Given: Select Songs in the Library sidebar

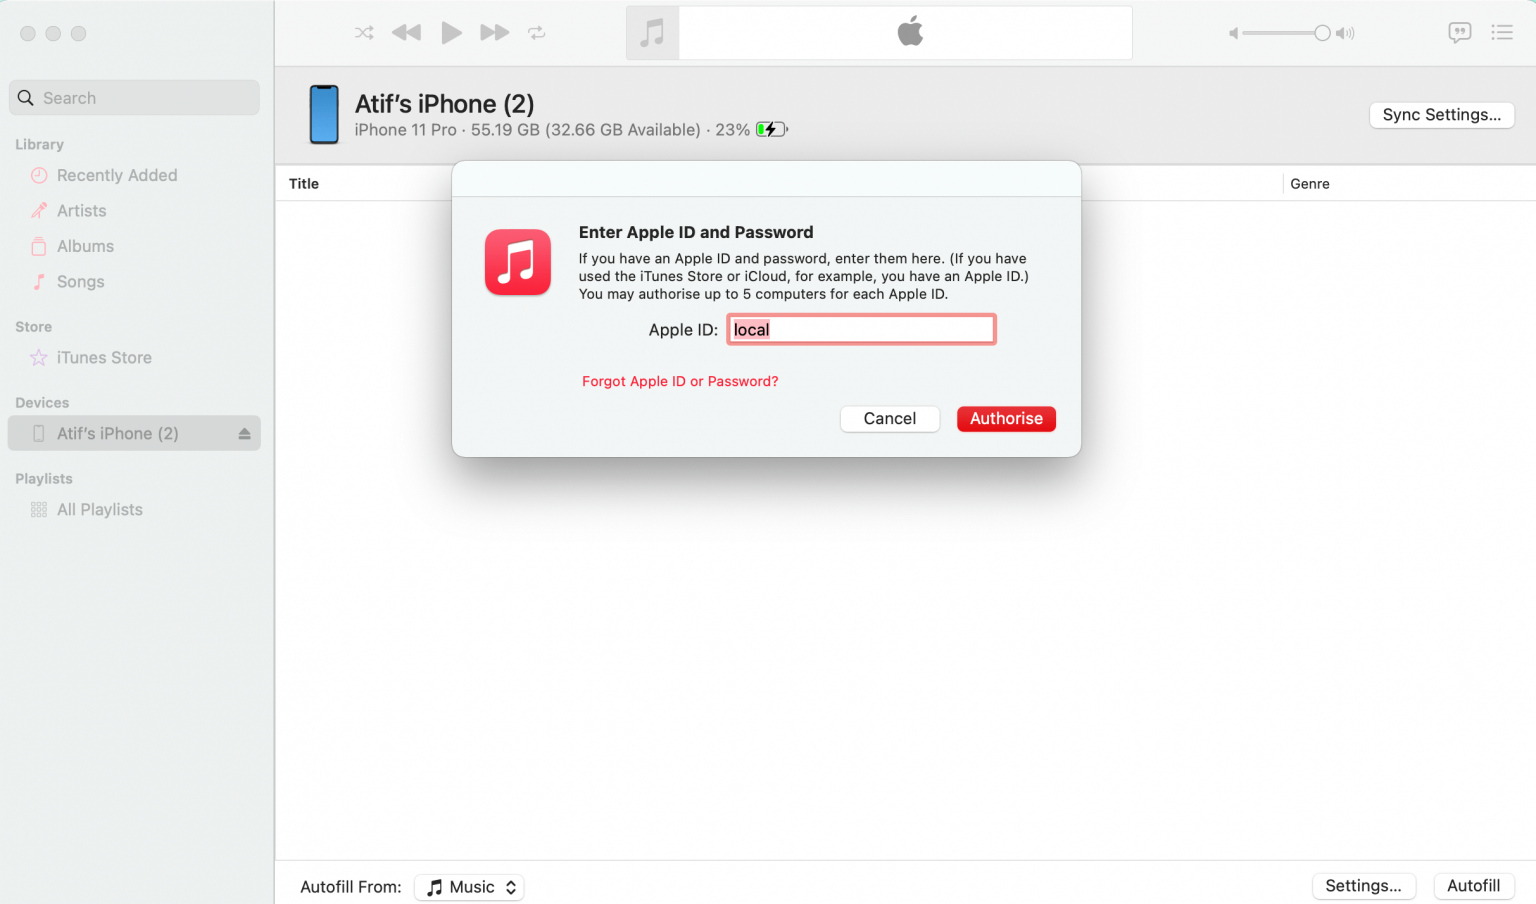Looking at the screenshot, I should (x=78, y=282).
